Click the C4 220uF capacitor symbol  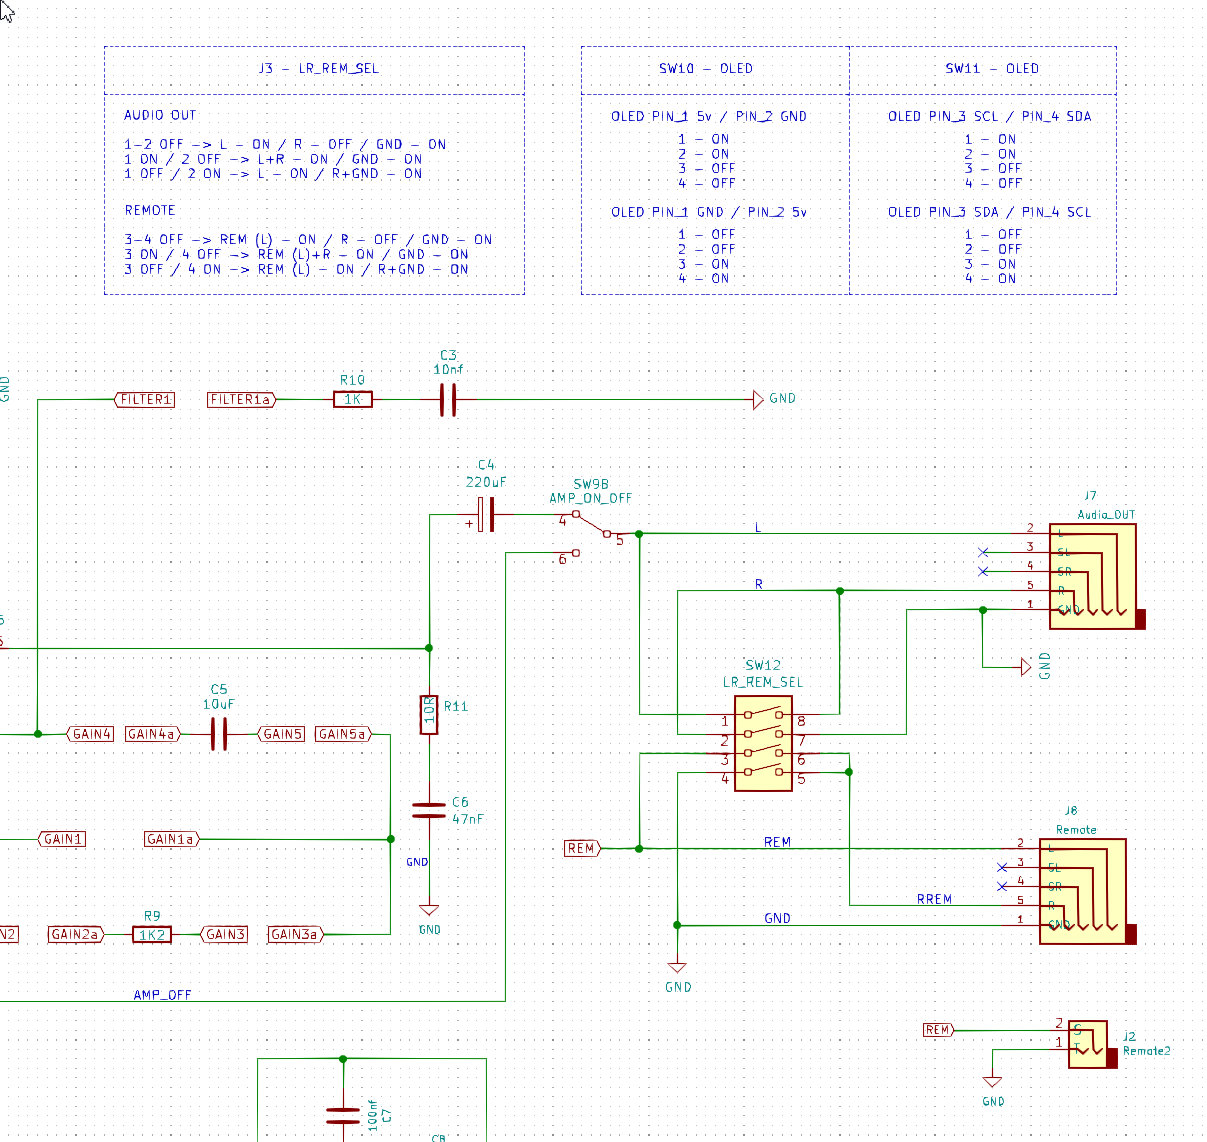pyautogui.click(x=485, y=515)
